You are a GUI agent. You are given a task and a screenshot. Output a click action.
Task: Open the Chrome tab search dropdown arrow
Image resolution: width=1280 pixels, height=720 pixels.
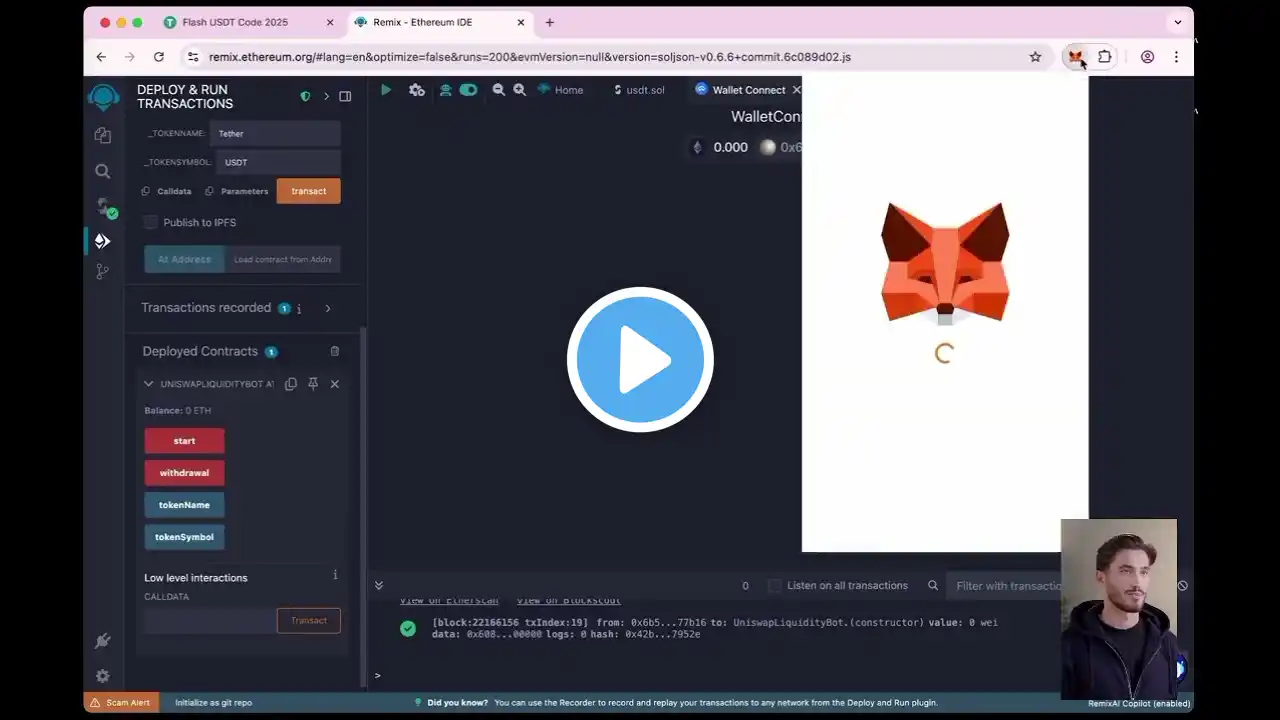click(x=1178, y=22)
